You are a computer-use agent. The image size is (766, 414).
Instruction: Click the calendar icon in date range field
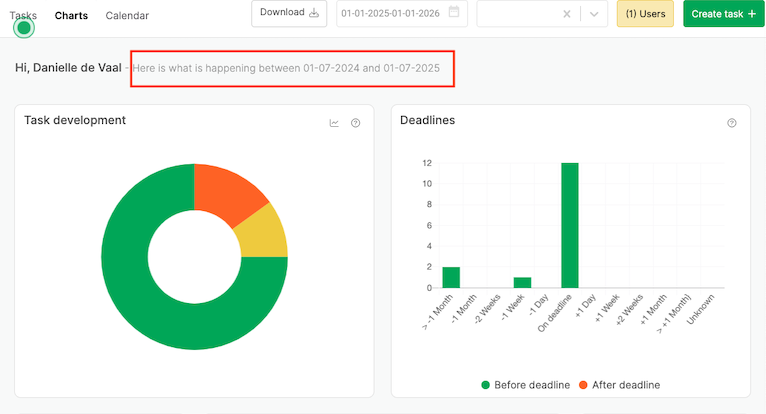coord(455,13)
